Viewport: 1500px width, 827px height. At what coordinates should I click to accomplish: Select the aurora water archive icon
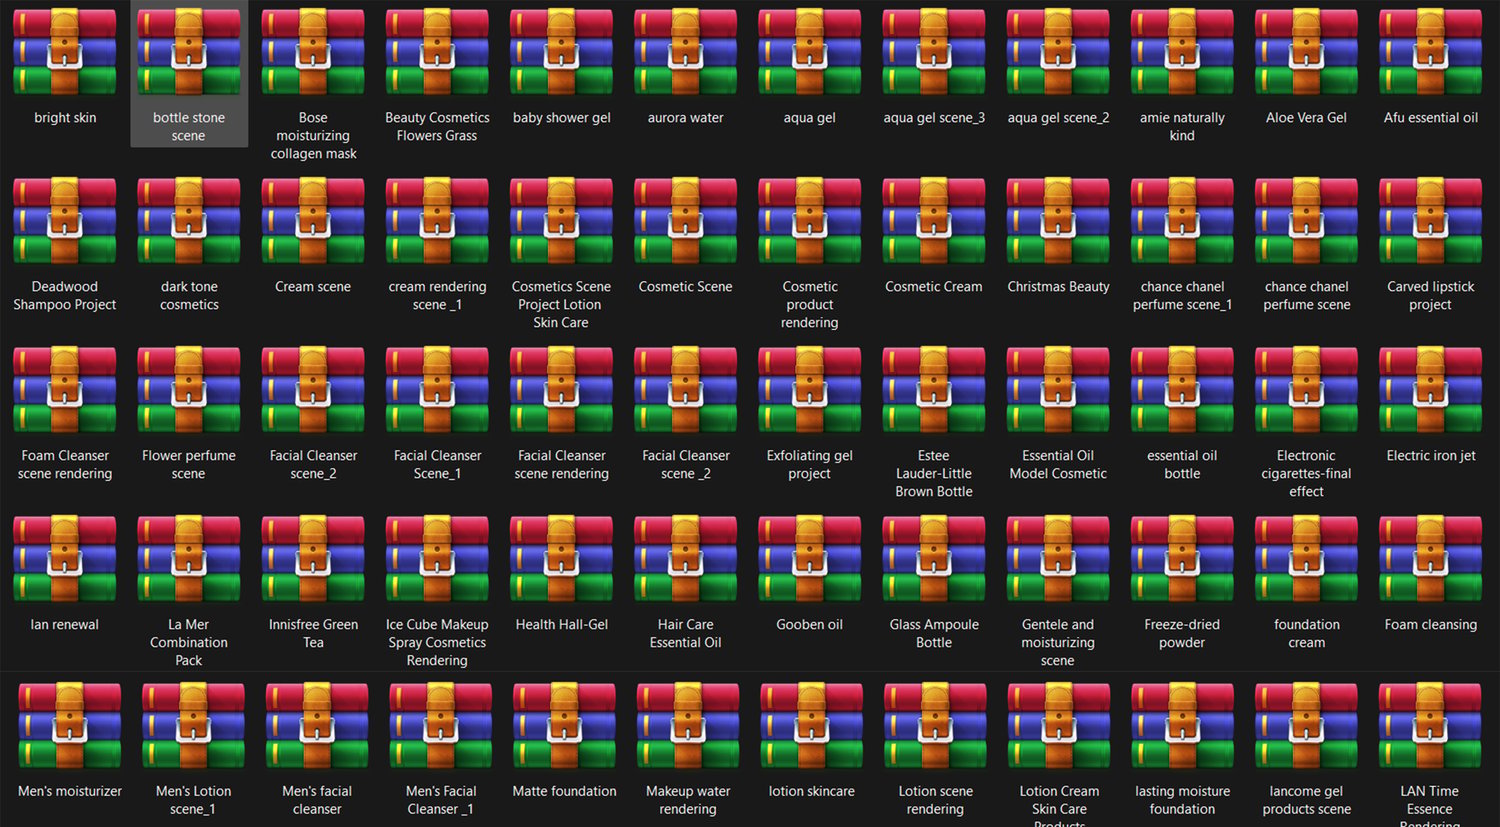[686, 52]
